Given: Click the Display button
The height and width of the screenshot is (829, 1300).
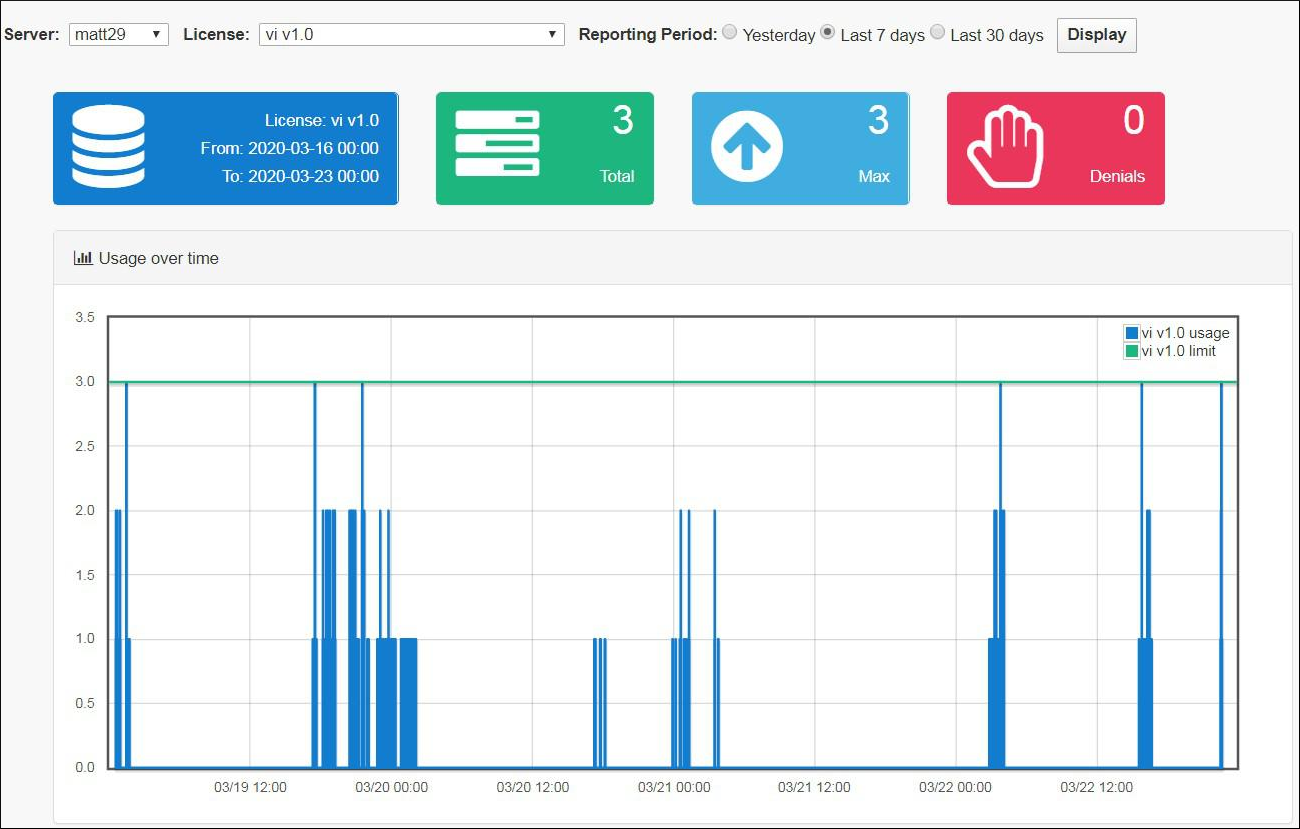Looking at the screenshot, I should 1096,35.
